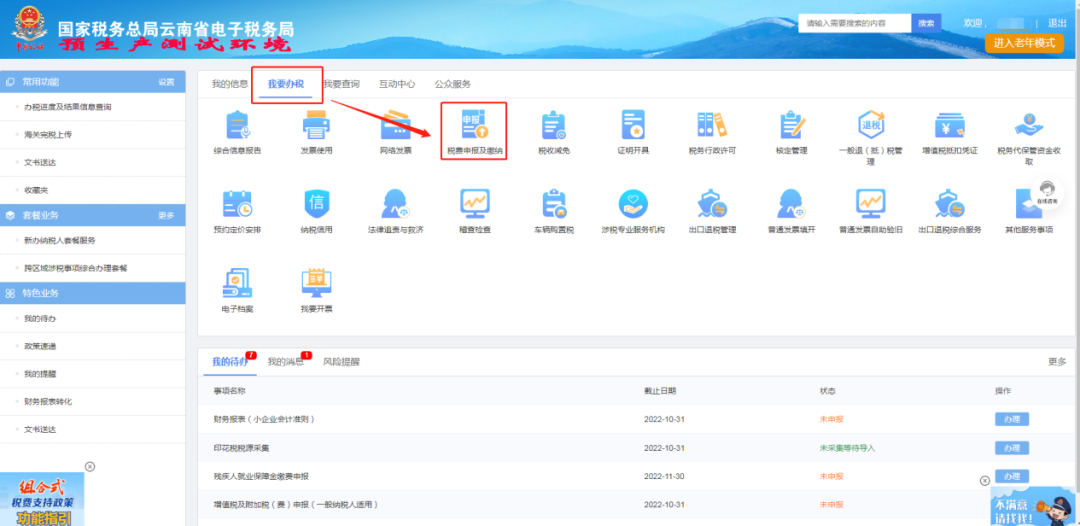Viewport: 1080px width, 526px height.
Task: Click 办理 for 残疾人就业保障金缴费申报
Action: coord(1012,476)
